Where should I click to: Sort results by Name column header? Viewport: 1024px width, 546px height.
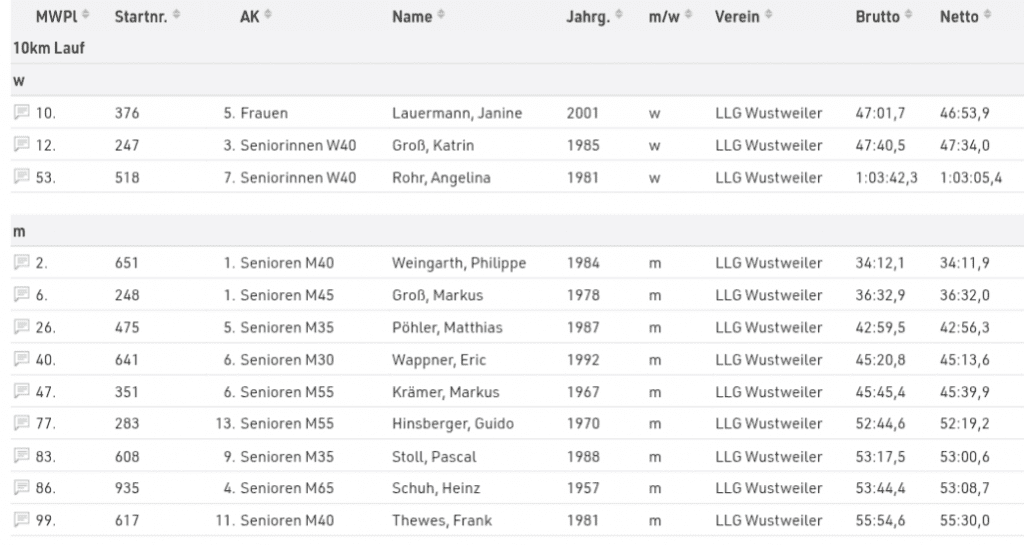442,17
